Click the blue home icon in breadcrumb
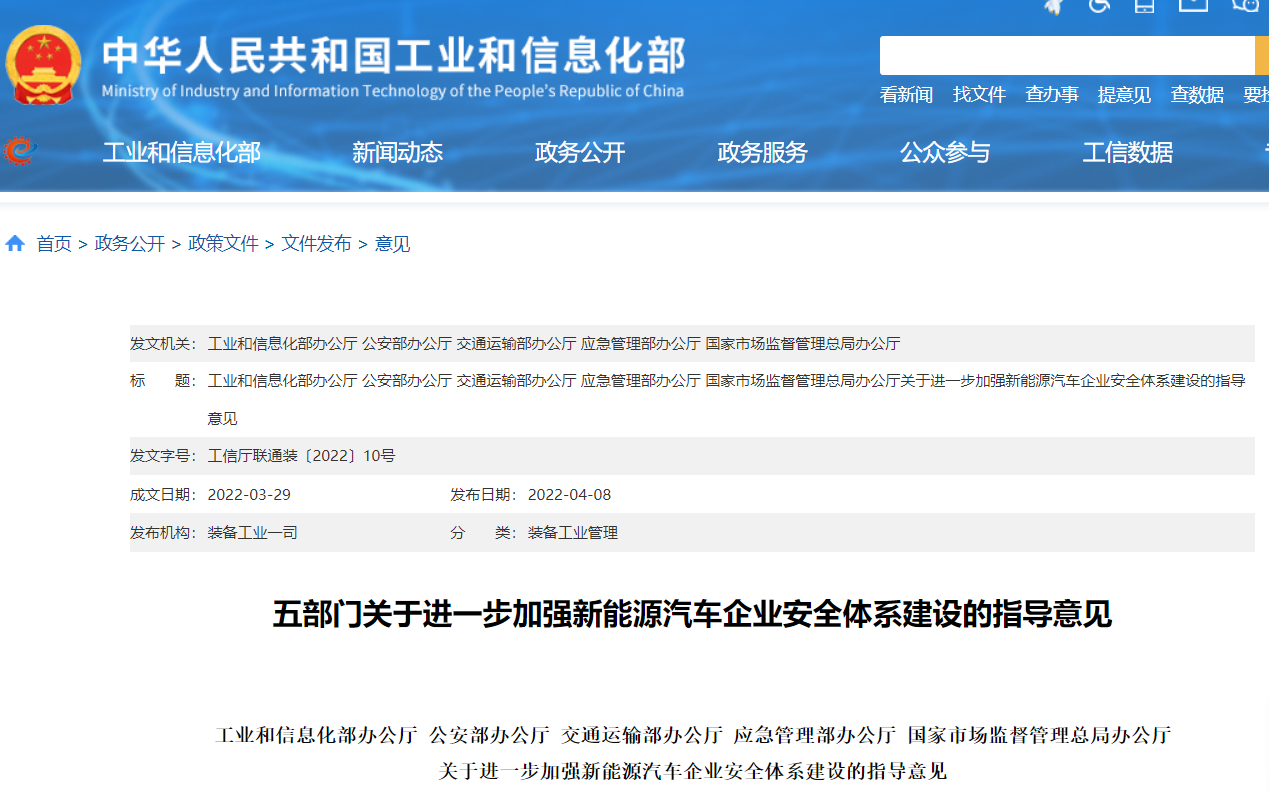1269x793 pixels. (15, 243)
